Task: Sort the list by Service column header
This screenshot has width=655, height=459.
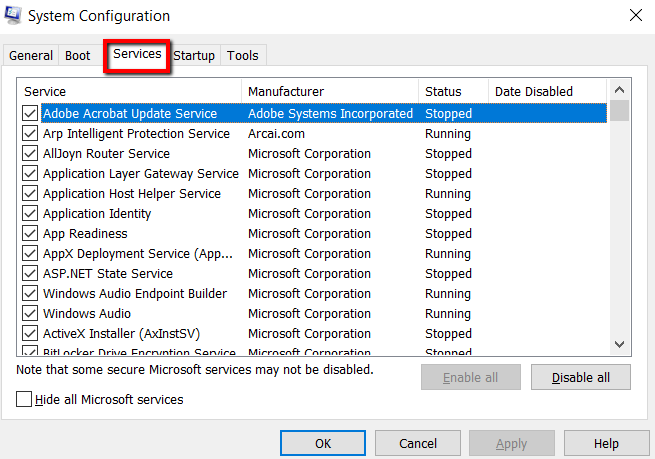Action: pos(130,92)
